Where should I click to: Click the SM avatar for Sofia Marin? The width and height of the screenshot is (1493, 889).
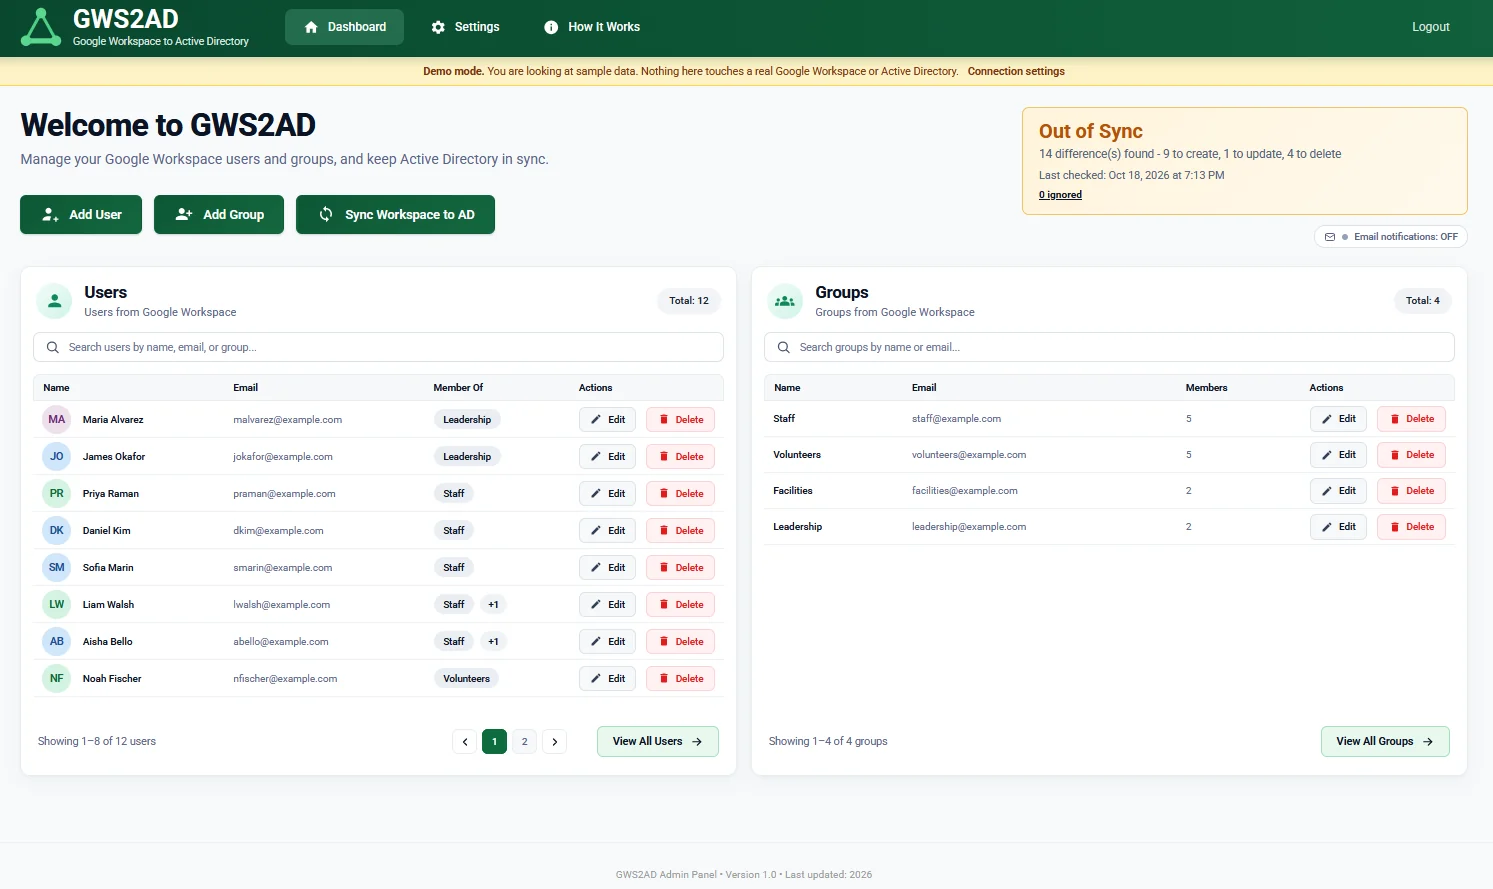pyautogui.click(x=57, y=567)
